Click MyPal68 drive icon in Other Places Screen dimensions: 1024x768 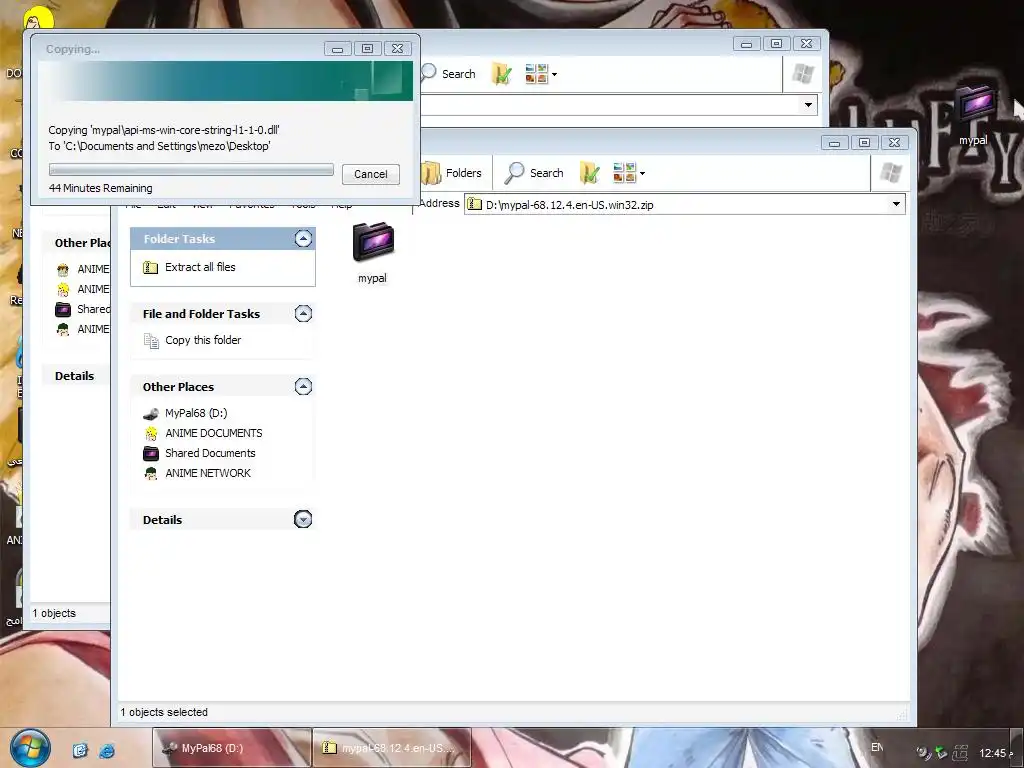(x=151, y=413)
